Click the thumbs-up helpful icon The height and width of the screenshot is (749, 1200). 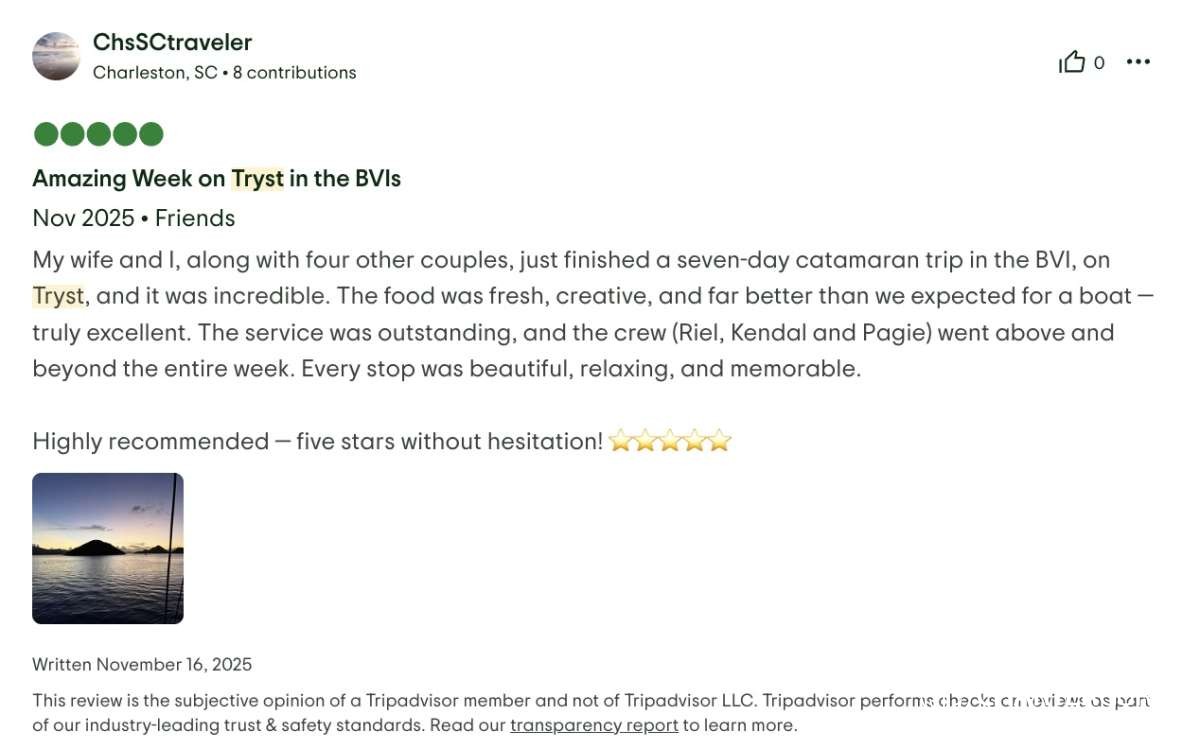click(x=1072, y=62)
